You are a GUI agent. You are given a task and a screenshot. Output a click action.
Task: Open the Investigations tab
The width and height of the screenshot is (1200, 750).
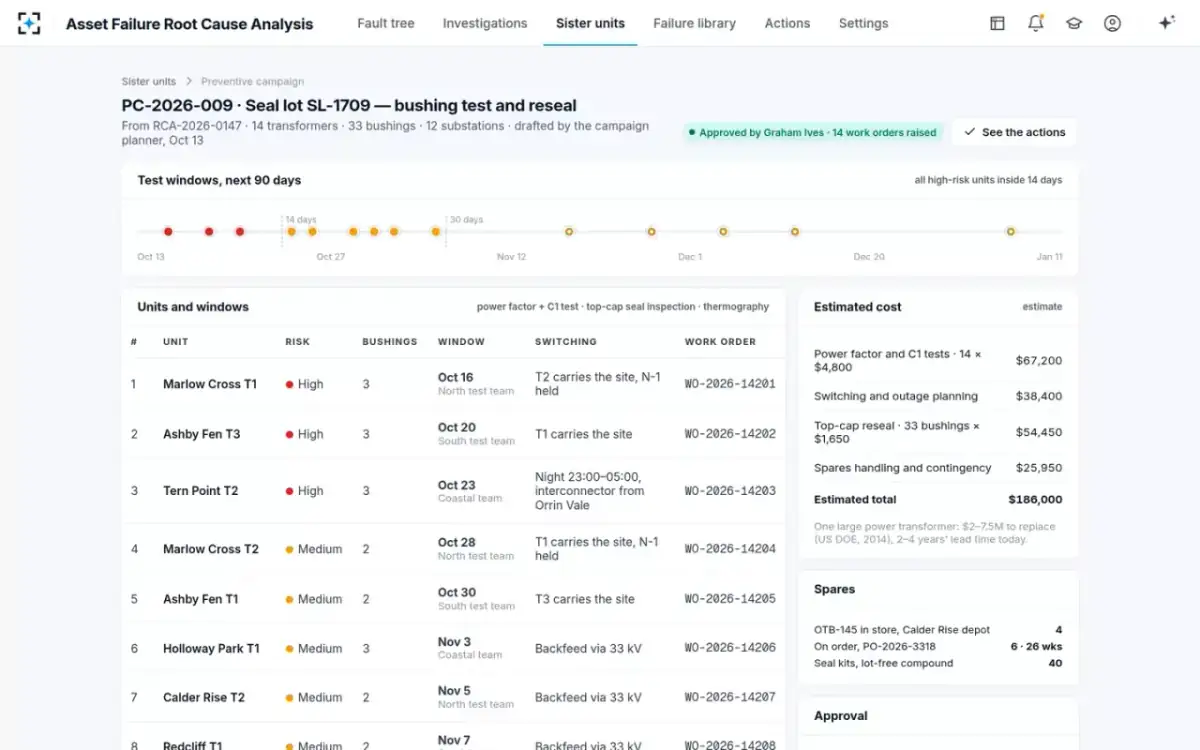(x=485, y=23)
